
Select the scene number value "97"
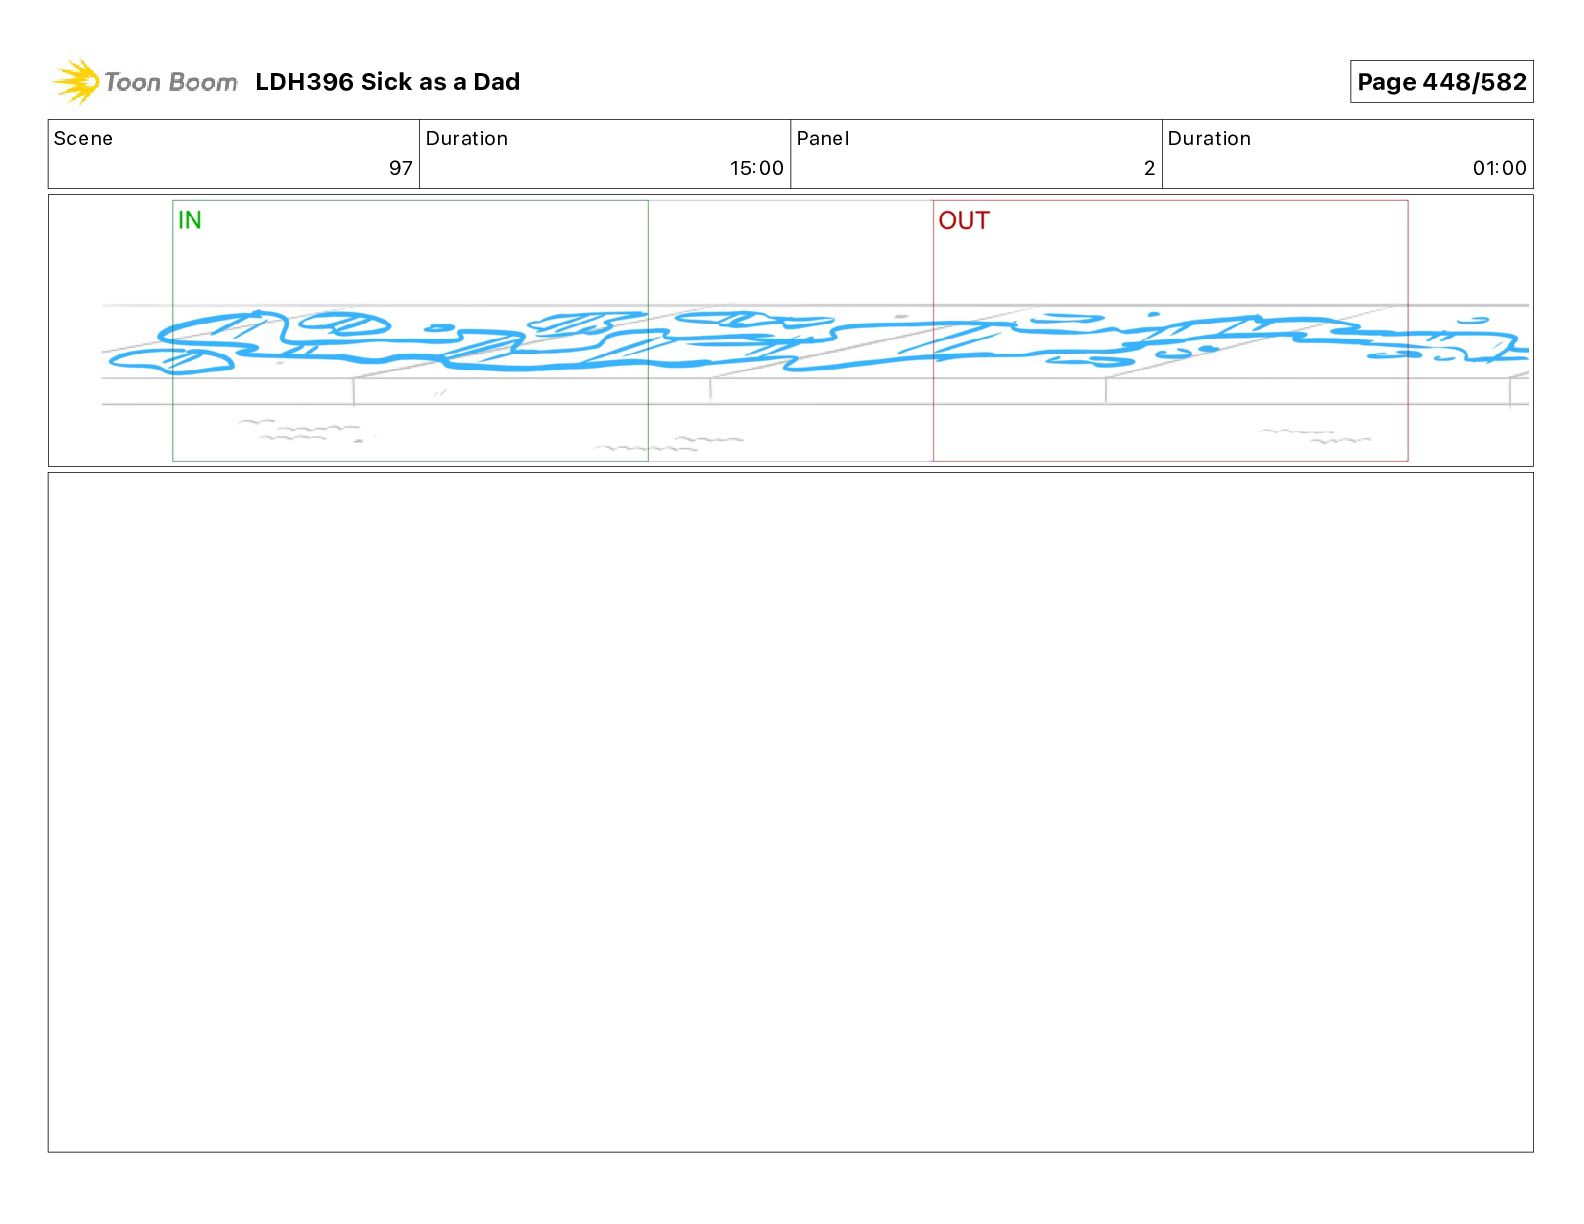(401, 168)
